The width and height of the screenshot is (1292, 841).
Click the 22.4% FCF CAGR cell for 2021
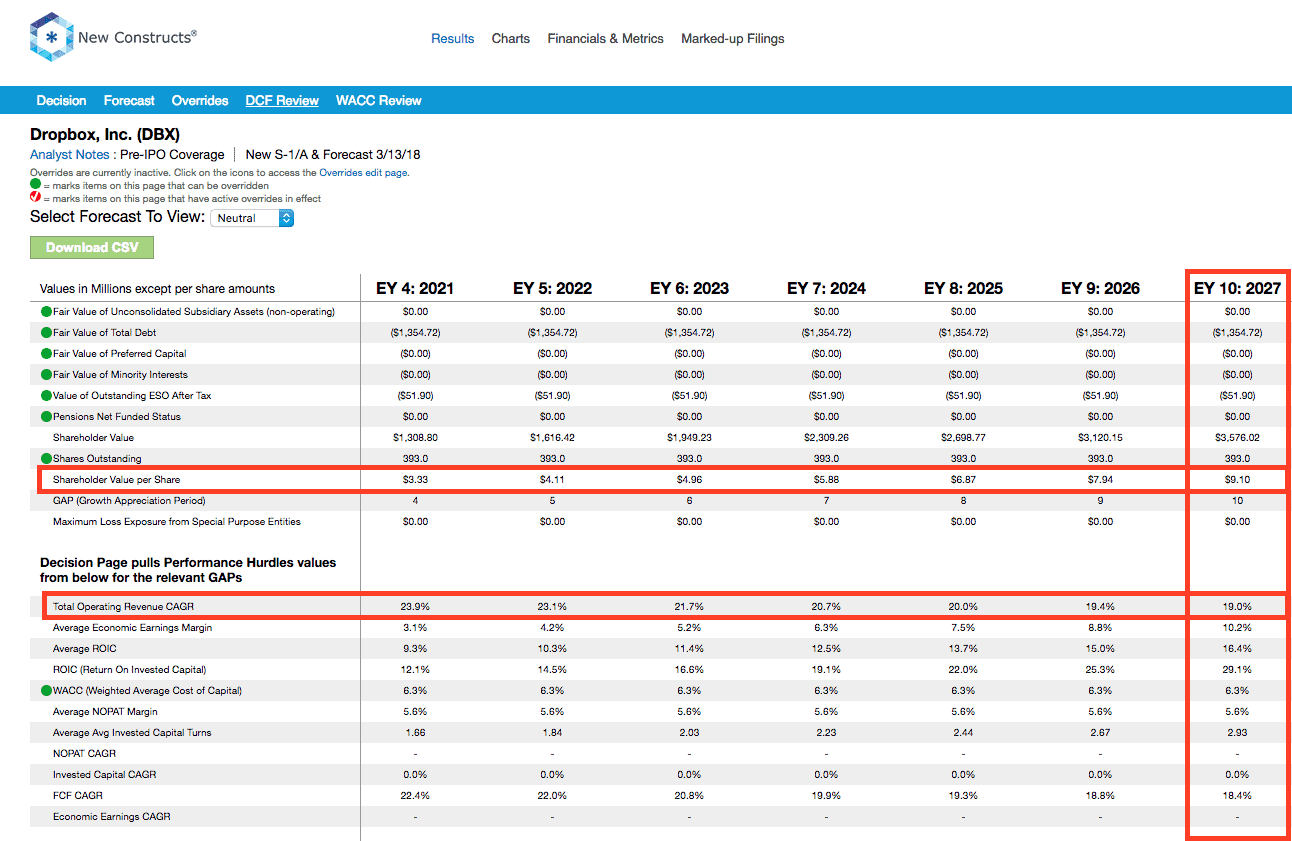pos(415,796)
